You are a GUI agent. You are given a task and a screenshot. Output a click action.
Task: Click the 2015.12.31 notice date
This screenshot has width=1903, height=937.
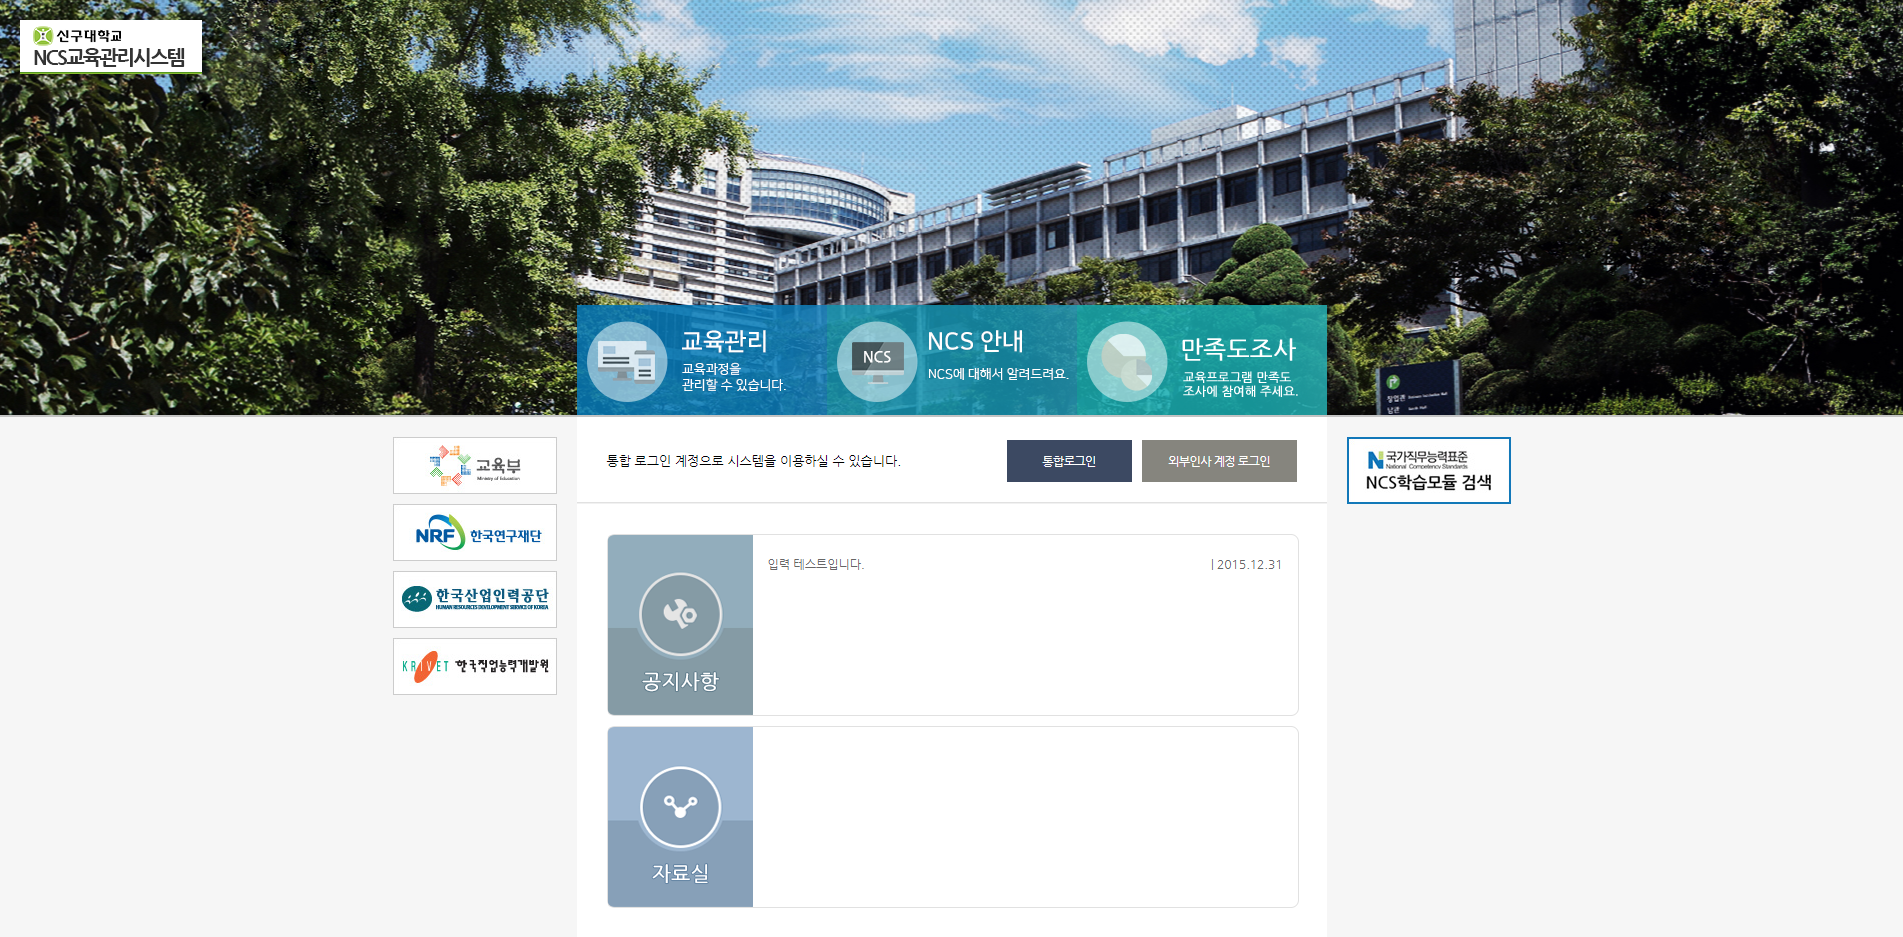point(1248,565)
